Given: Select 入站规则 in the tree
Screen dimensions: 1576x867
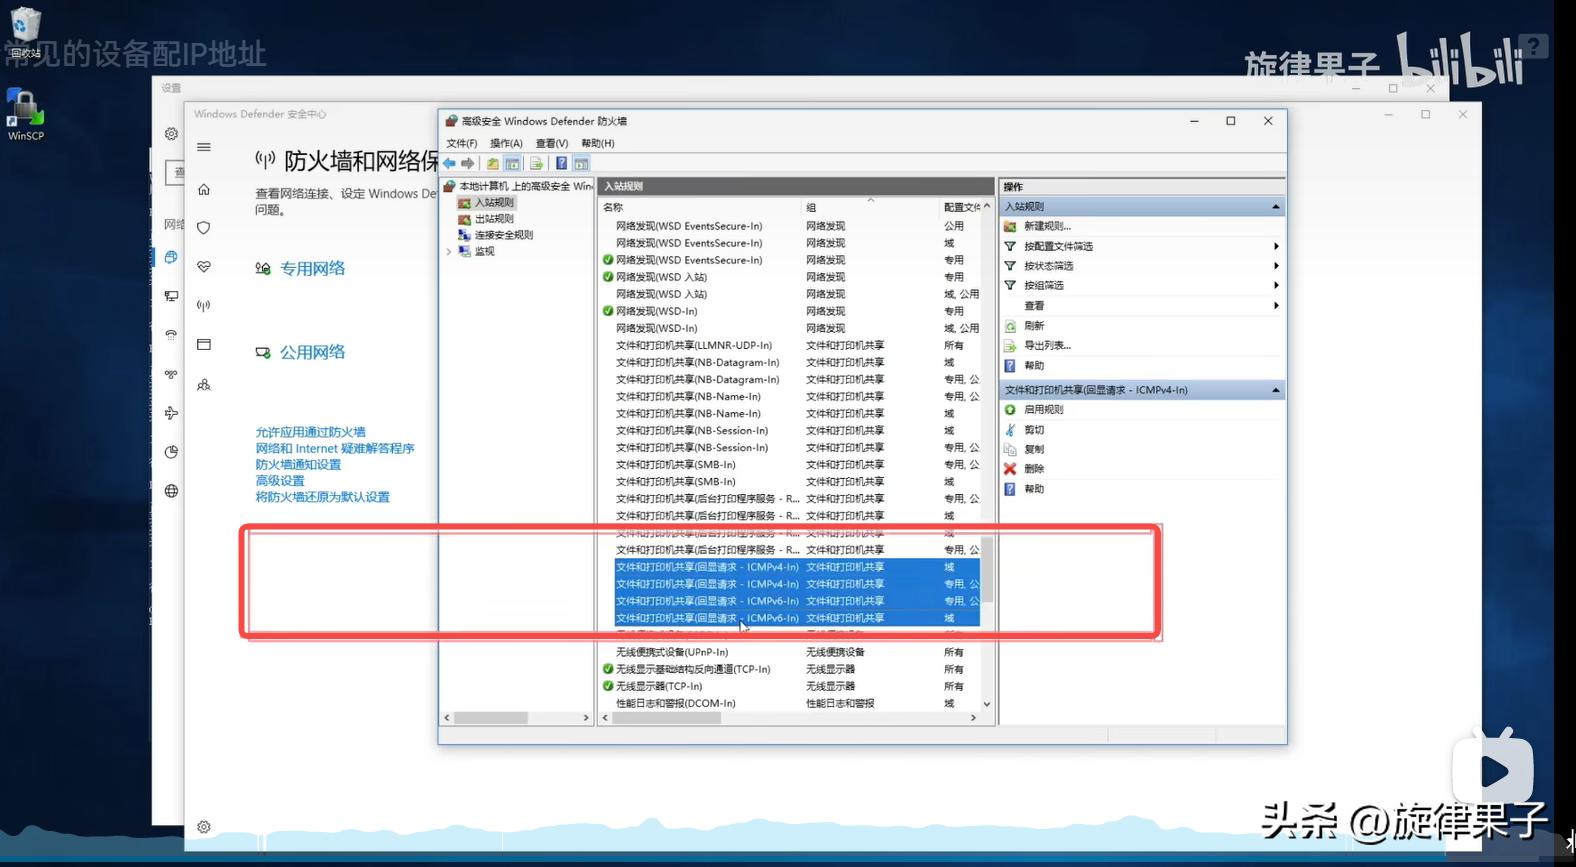Looking at the screenshot, I should 494,203.
